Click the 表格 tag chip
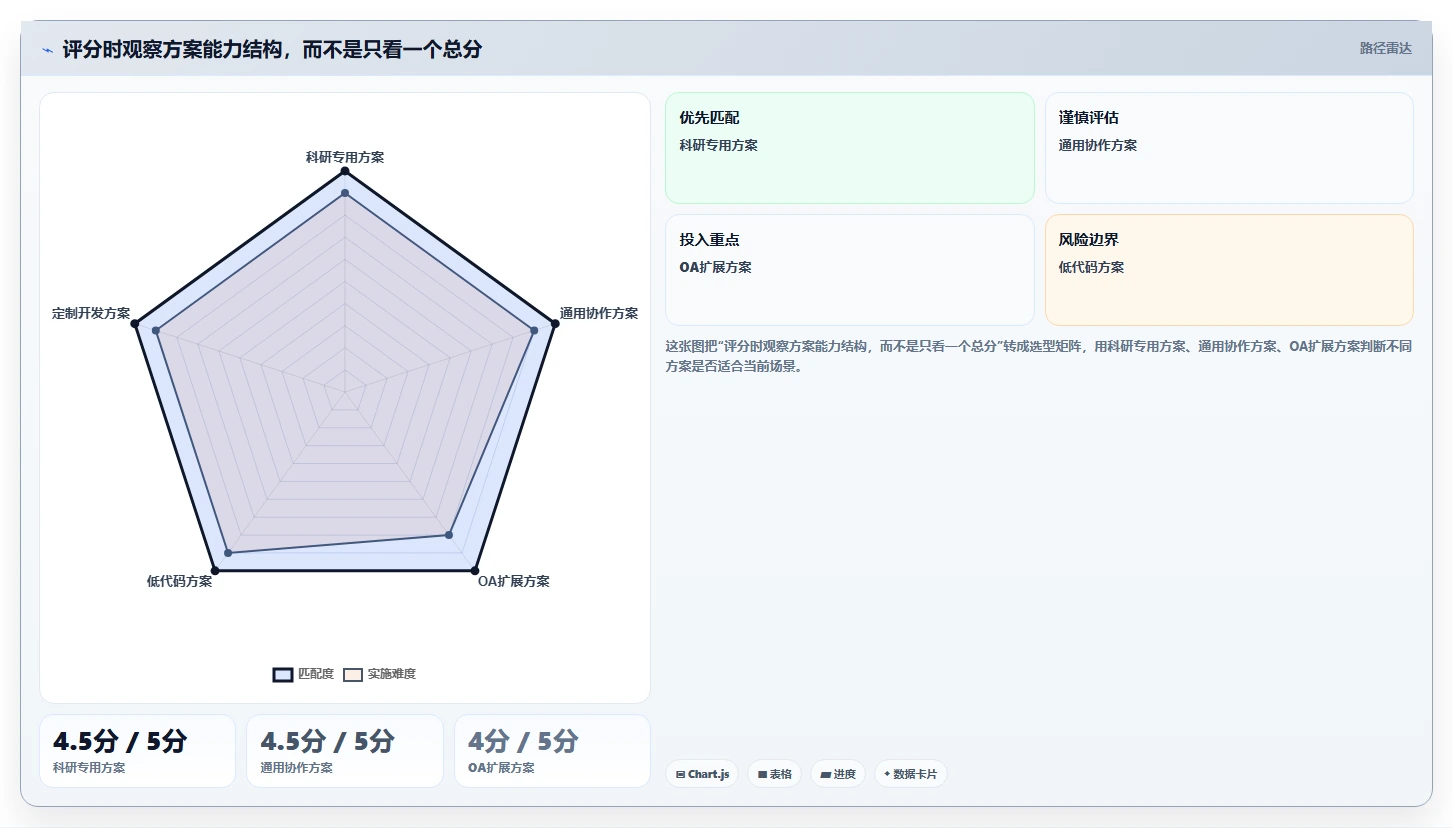 [x=774, y=774]
